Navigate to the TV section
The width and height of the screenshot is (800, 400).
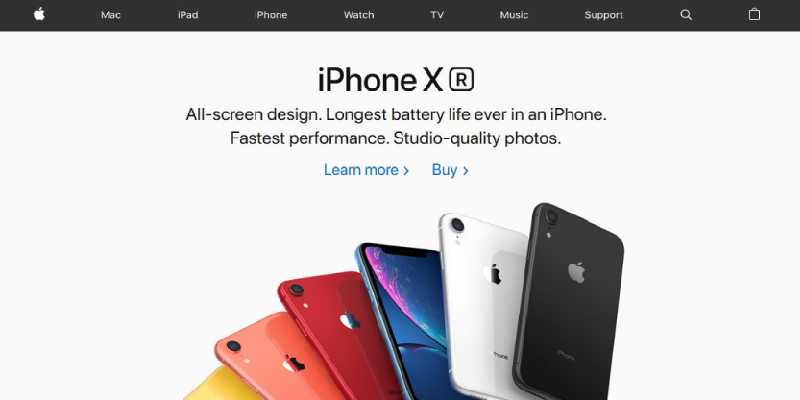[x=437, y=15]
